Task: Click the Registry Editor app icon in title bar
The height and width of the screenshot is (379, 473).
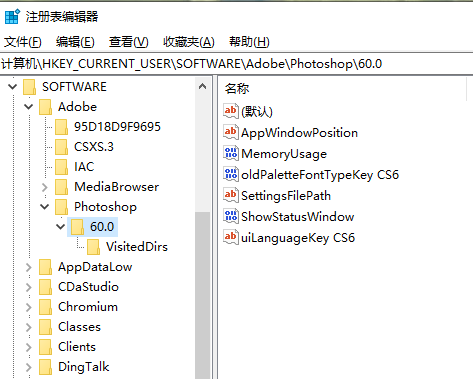Action: tap(12, 16)
